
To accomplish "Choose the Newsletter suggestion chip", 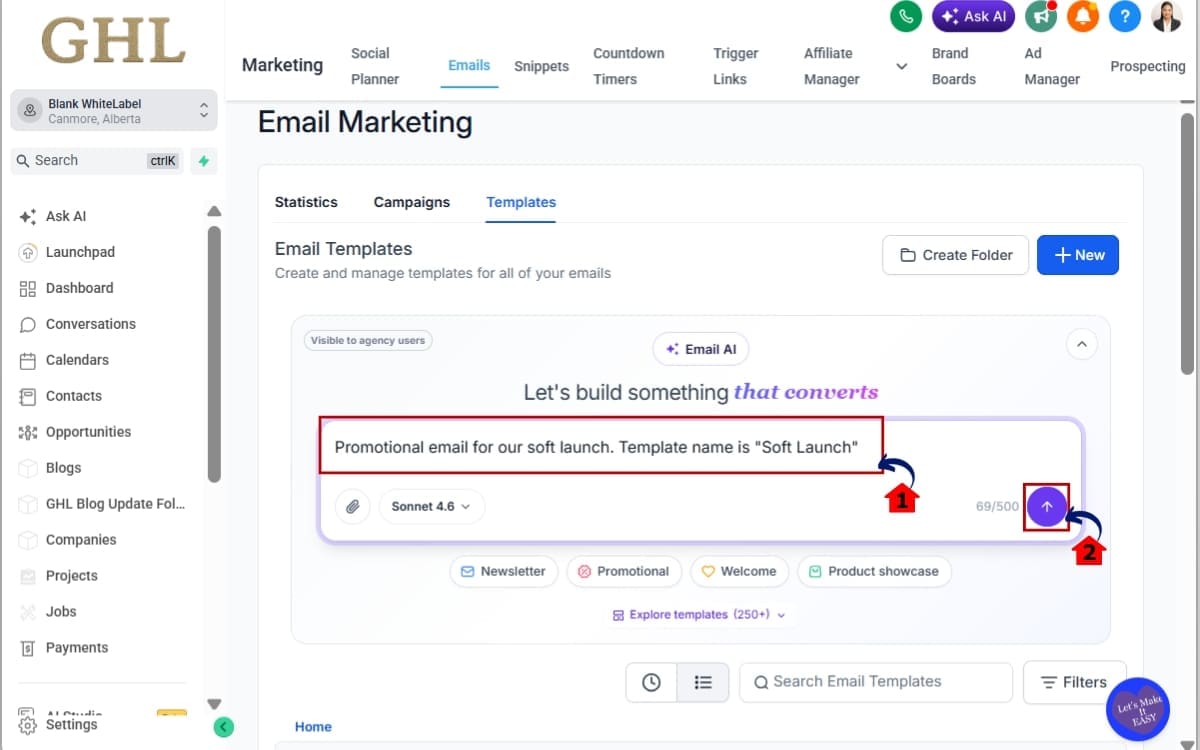I will tap(503, 572).
